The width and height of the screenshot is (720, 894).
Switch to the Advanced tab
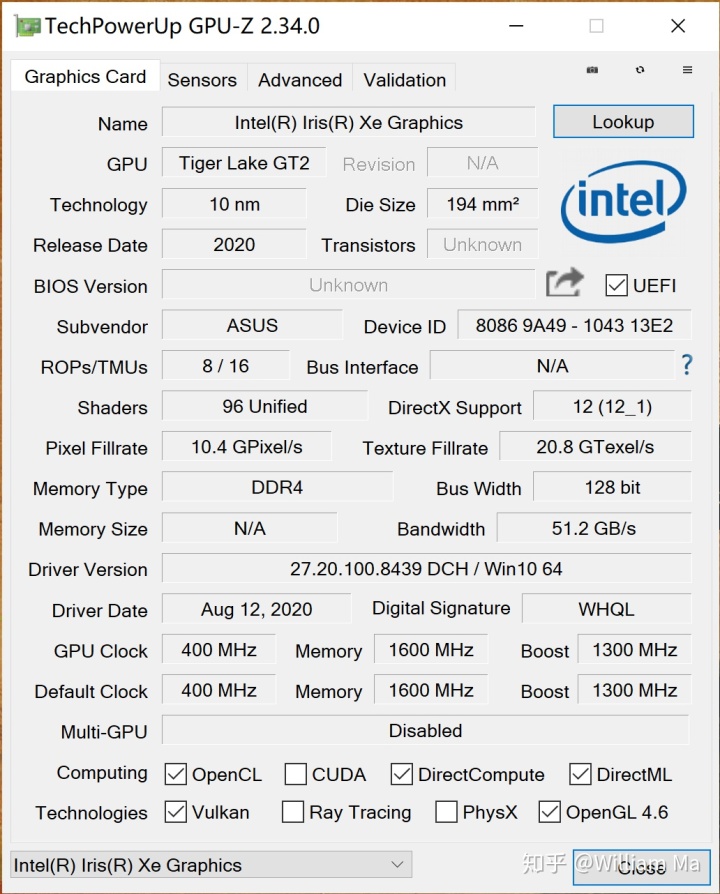click(300, 80)
